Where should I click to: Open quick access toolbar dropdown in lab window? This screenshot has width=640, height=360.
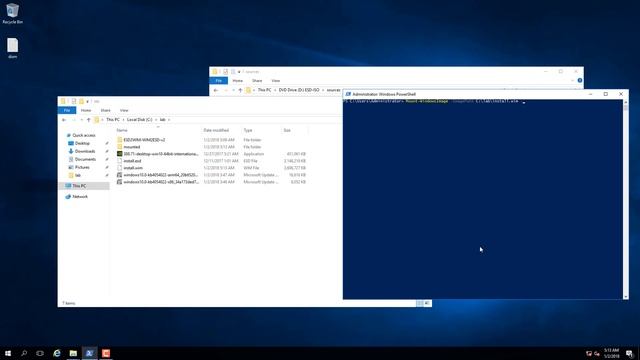87,101
